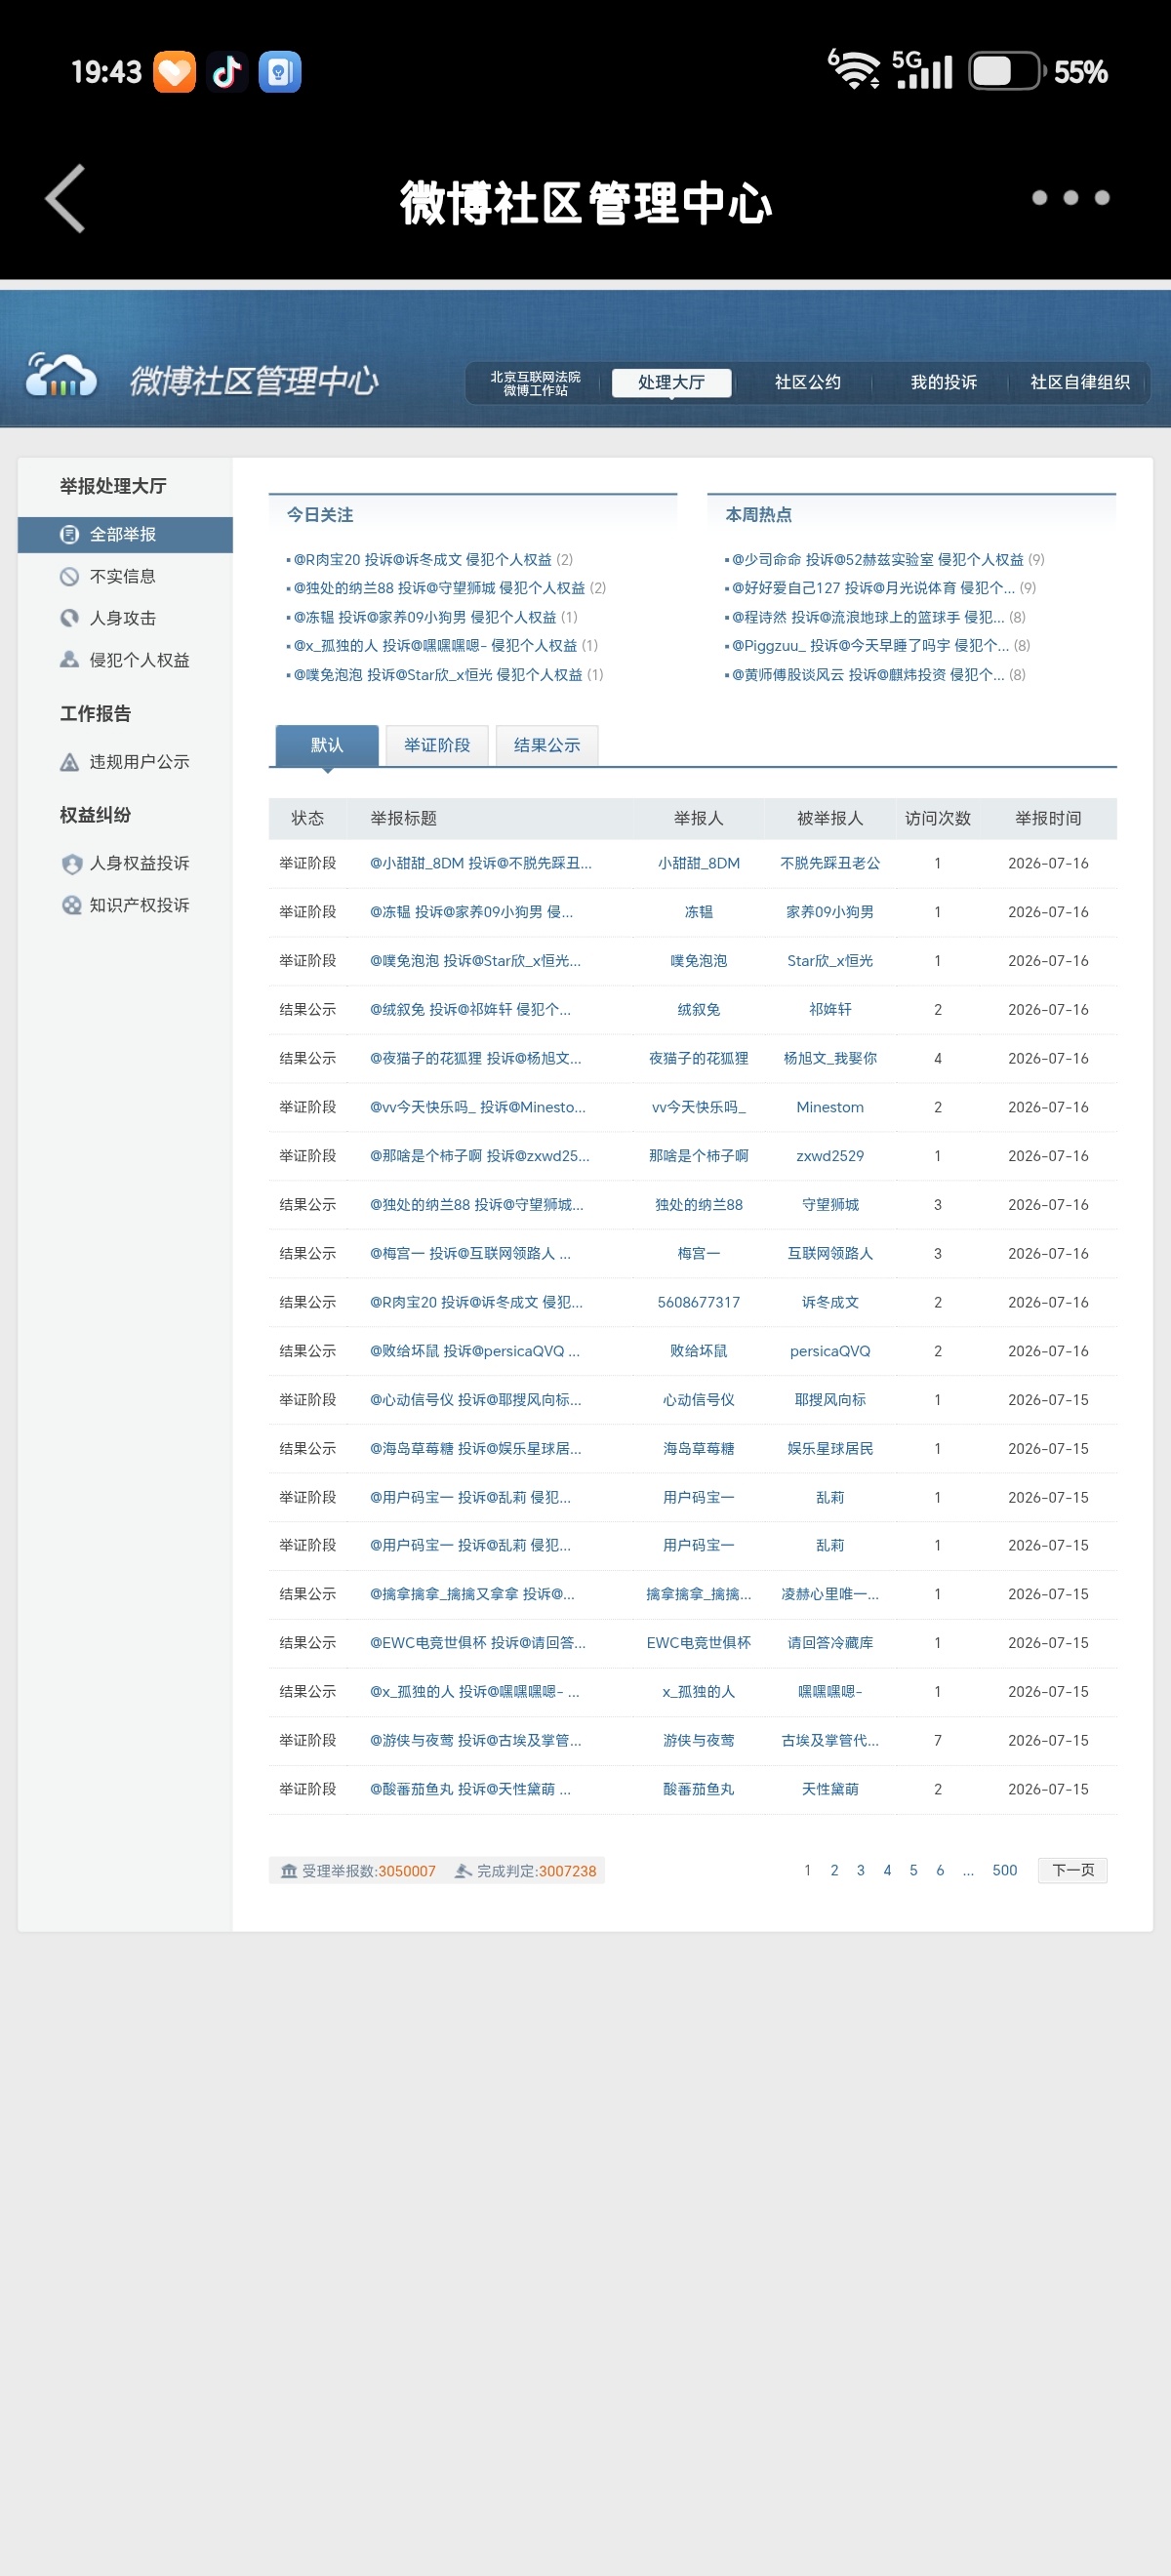Open reported user persicaQVQ
The width and height of the screenshot is (1171, 2576).
click(x=830, y=1351)
